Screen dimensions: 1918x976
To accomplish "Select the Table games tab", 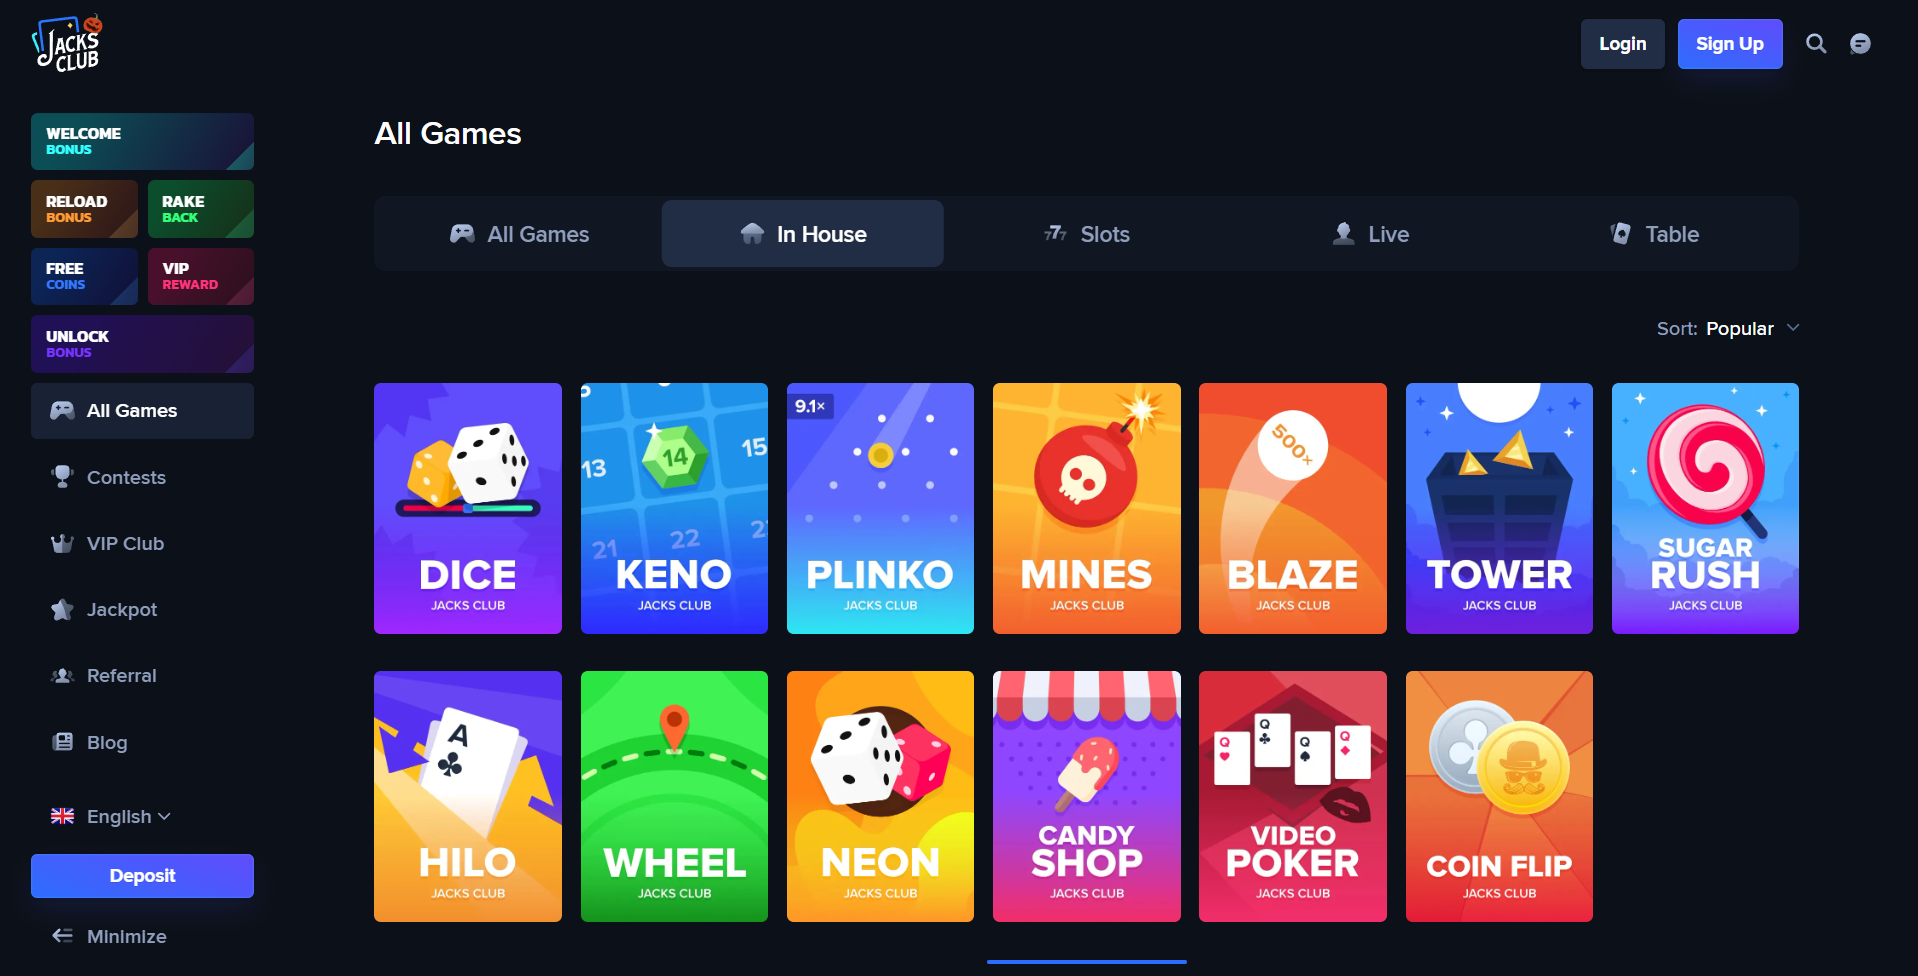I will tap(1654, 234).
